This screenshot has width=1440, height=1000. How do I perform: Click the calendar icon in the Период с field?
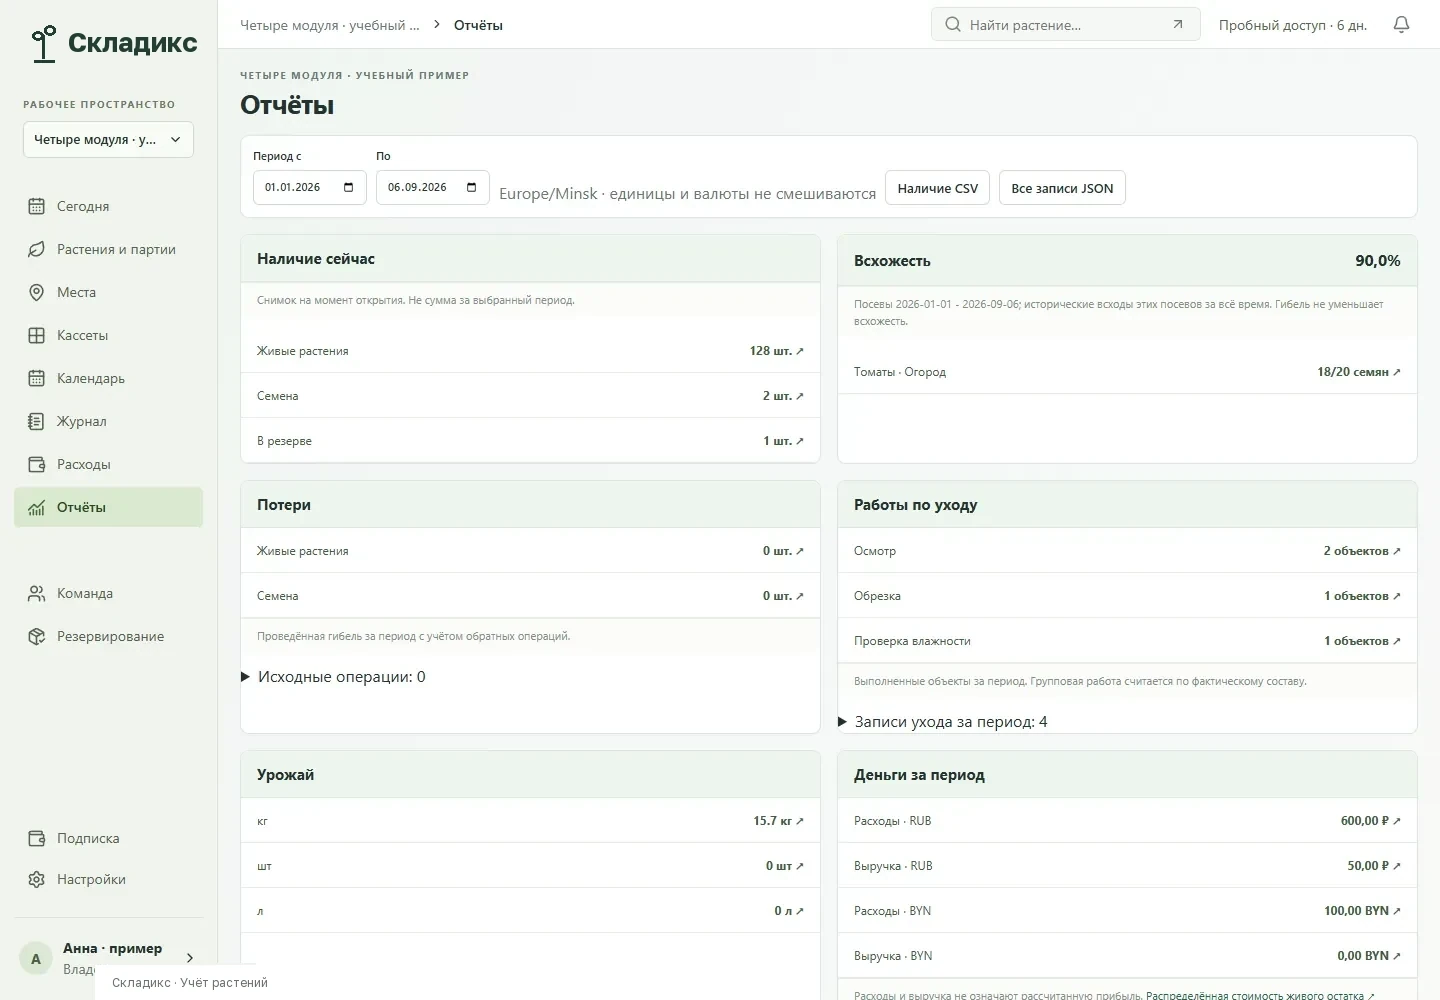pyautogui.click(x=348, y=188)
